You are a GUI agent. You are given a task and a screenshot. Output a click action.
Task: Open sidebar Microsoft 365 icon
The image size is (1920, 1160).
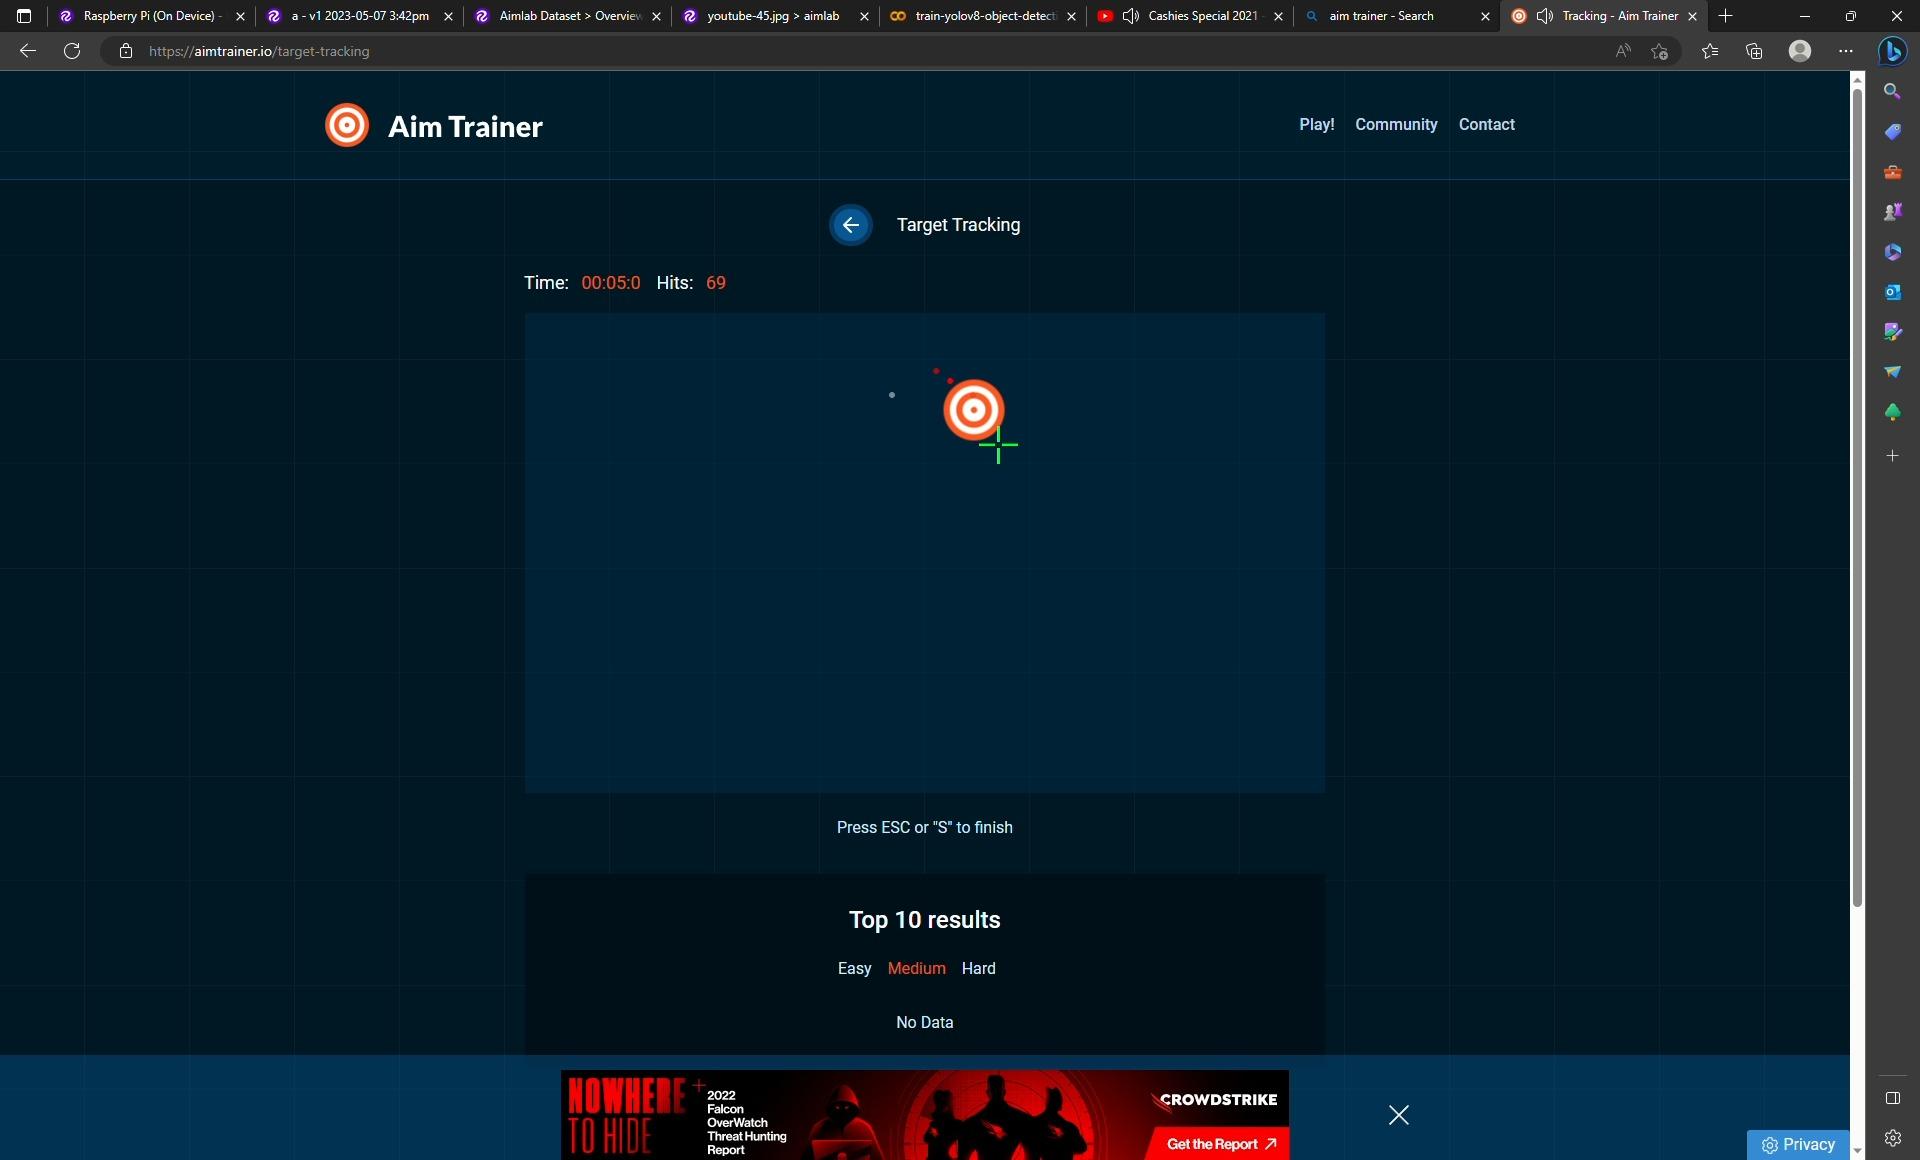[x=1892, y=252]
